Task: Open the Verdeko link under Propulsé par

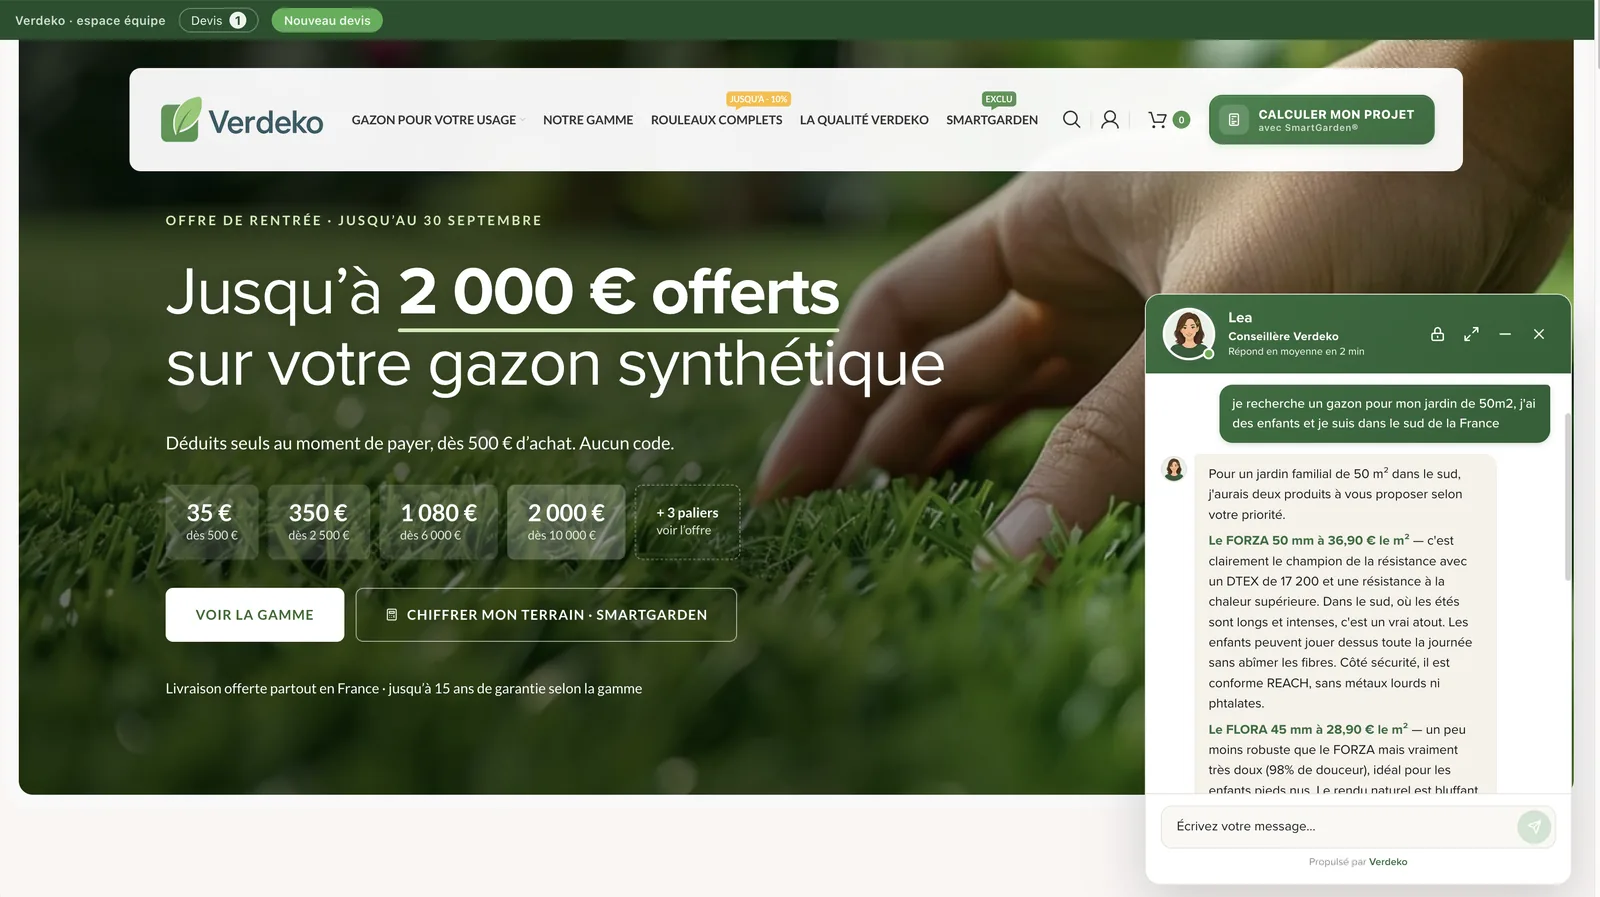Action: (x=1388, y=862)
